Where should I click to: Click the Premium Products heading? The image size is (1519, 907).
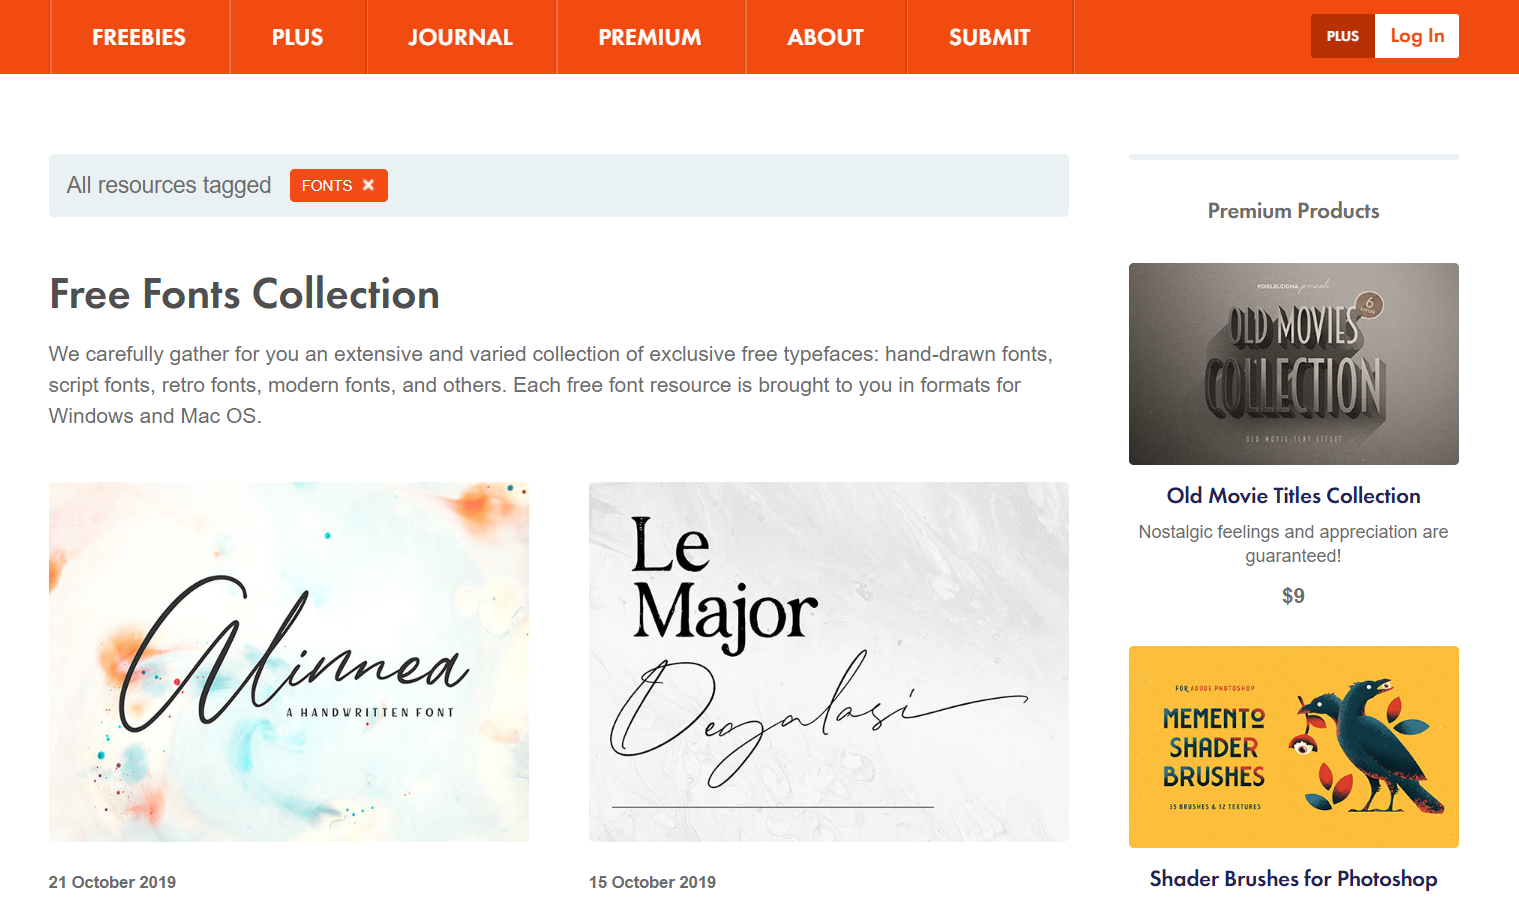click(x=1294, y=211)
